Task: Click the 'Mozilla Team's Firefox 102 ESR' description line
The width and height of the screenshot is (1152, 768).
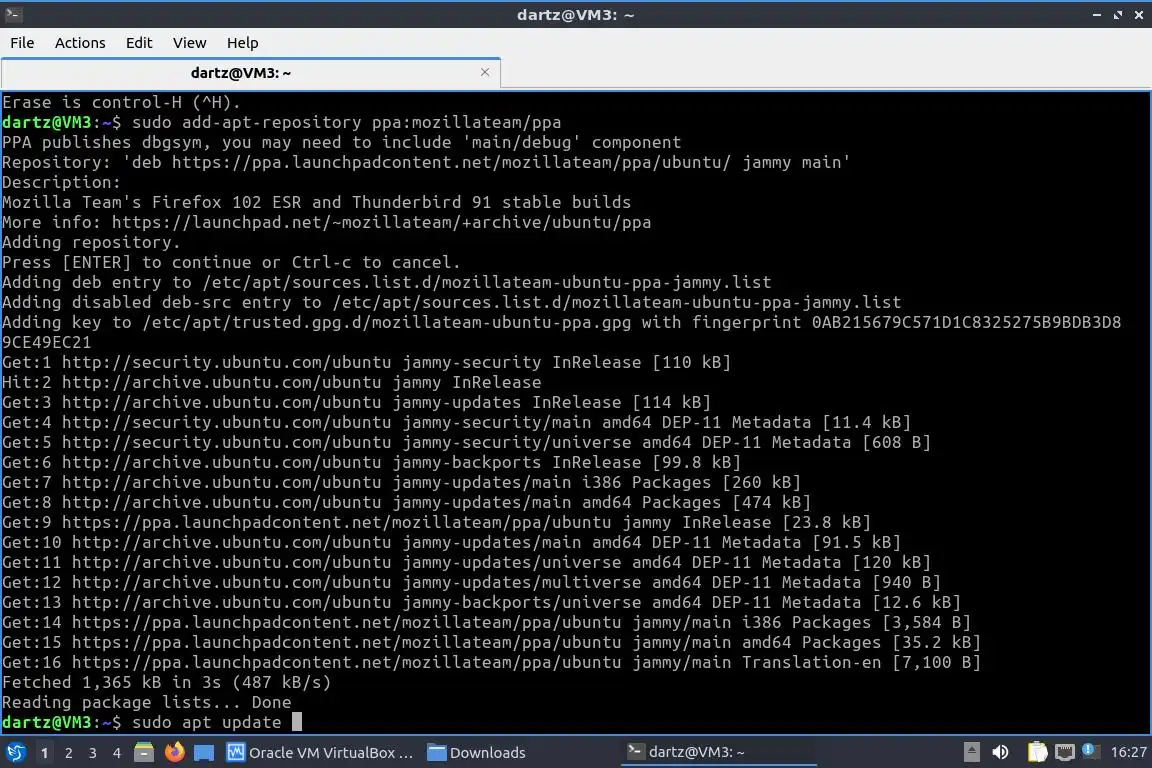Action: pos(317,202)
